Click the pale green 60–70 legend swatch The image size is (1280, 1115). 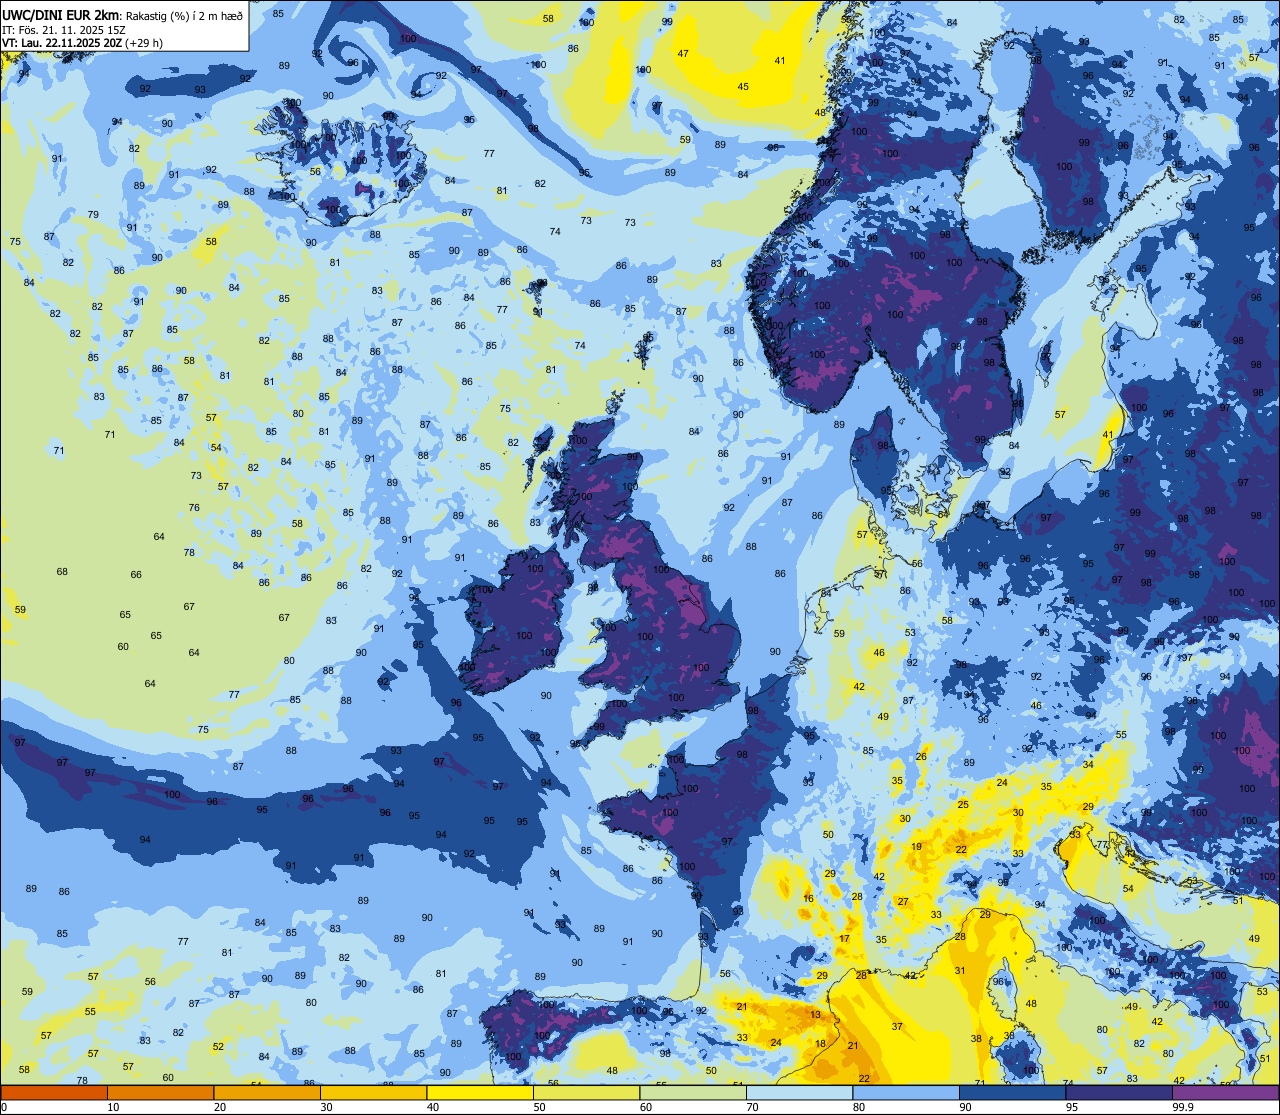tap(693, 1092)
